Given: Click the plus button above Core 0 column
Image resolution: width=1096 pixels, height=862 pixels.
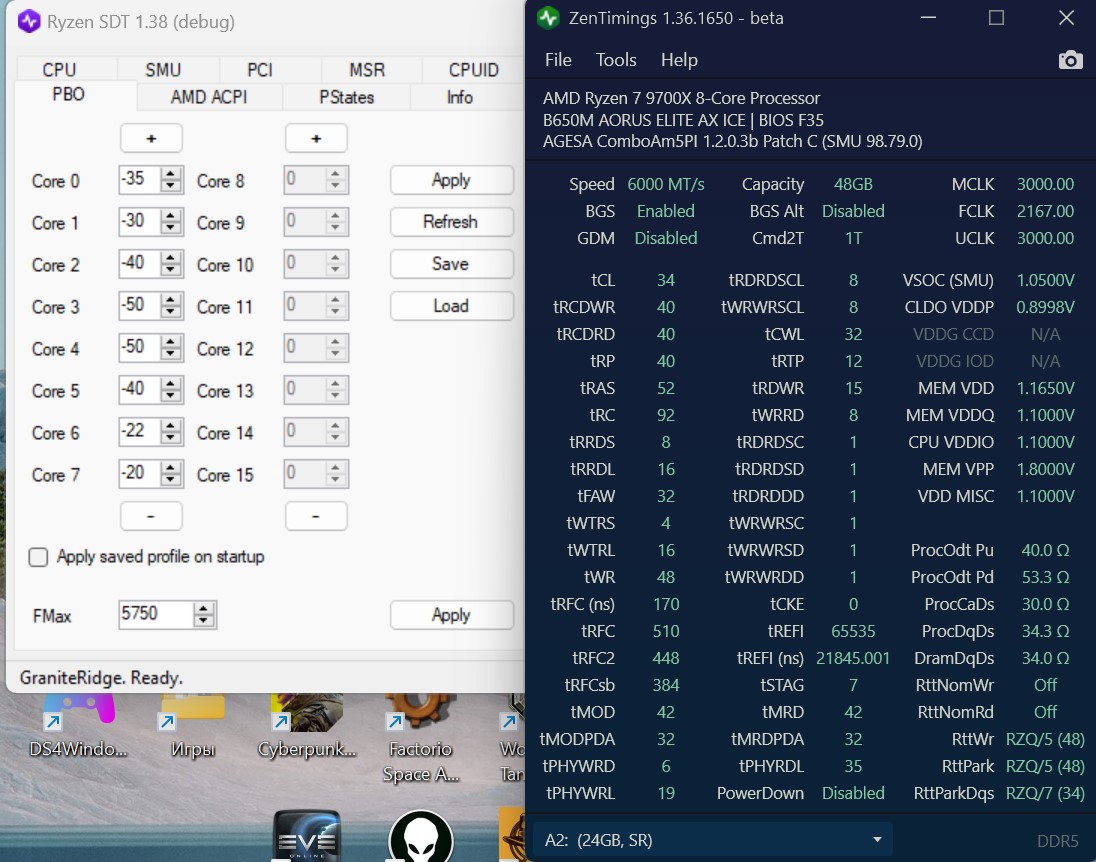Looking at the screenshot, I should (151, 138).
